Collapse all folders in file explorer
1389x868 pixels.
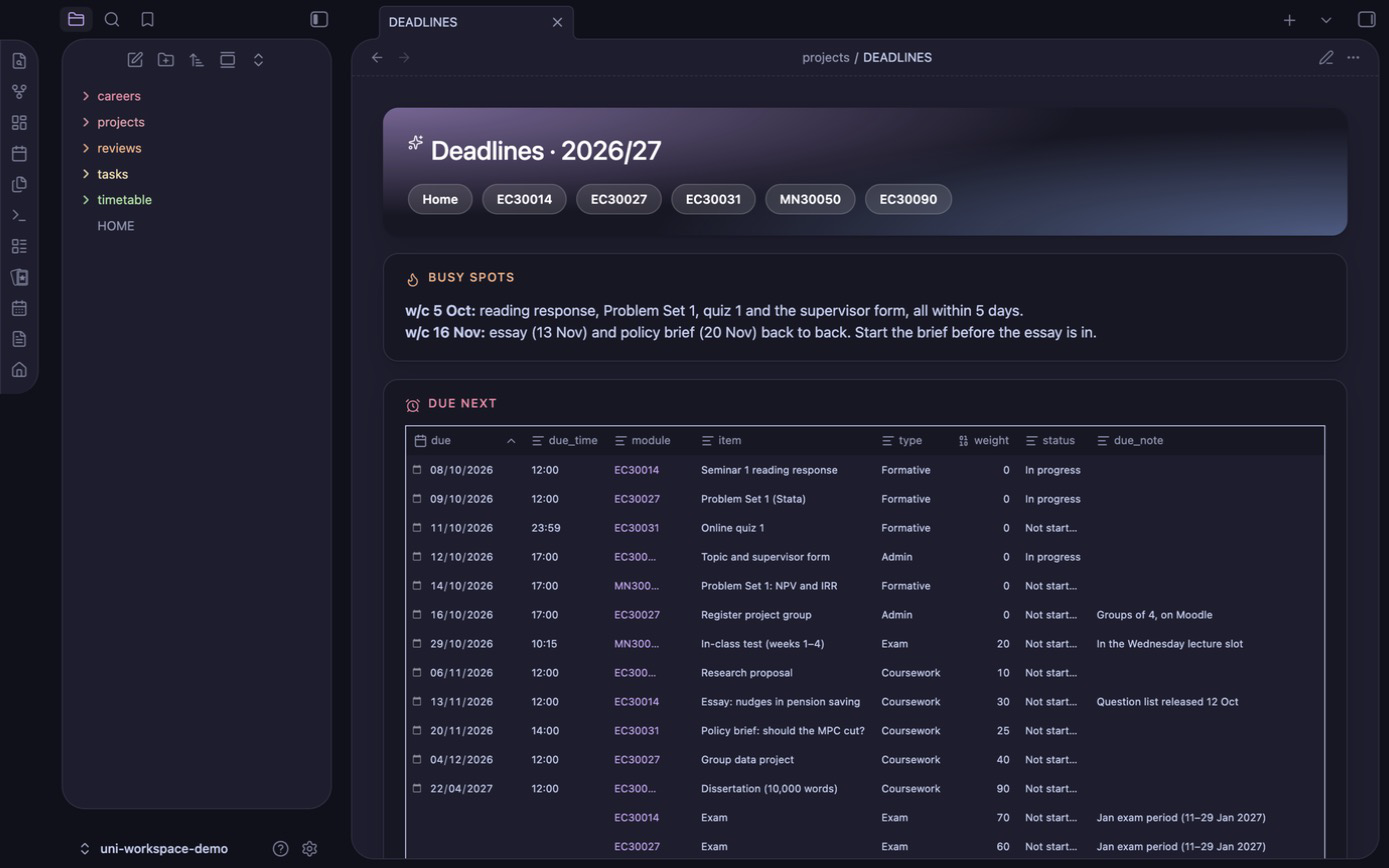point(258,60)
